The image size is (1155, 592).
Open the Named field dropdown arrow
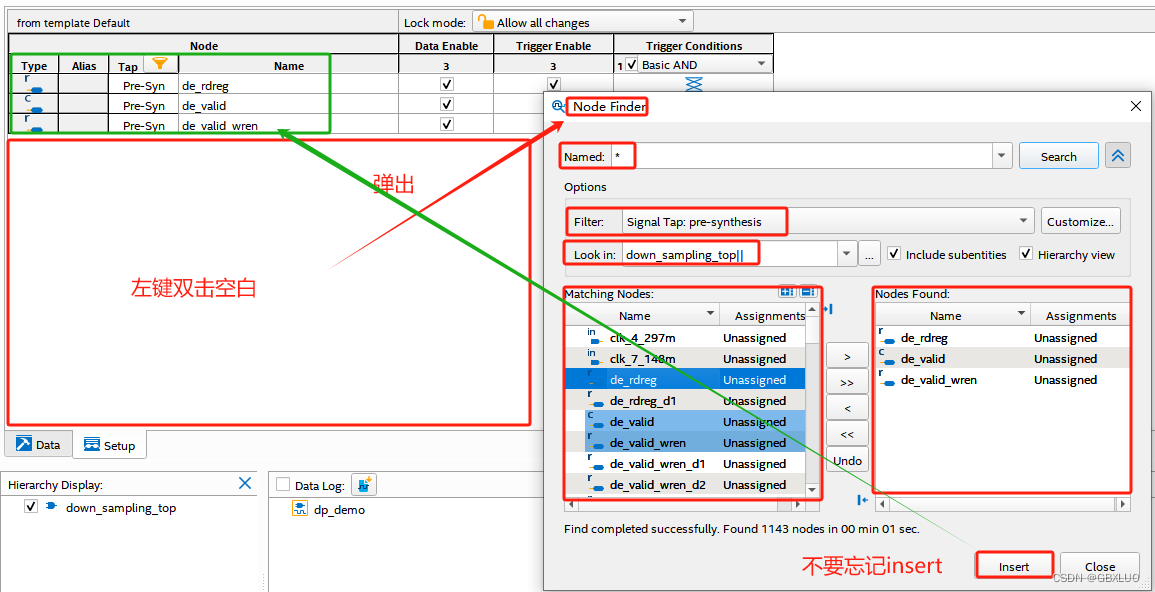point(1001,155)
